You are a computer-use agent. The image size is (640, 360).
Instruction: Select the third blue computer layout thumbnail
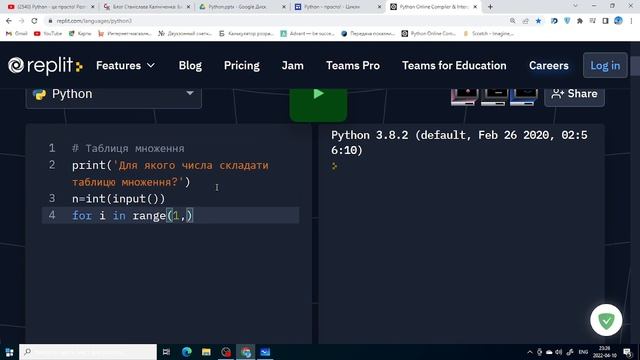click(x=523, y=98)
